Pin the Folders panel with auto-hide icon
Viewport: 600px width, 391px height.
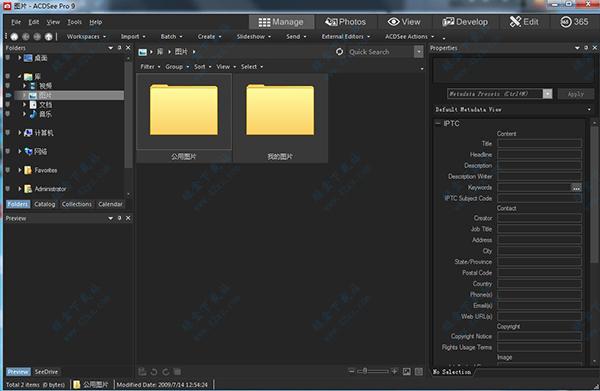(119, 48)
